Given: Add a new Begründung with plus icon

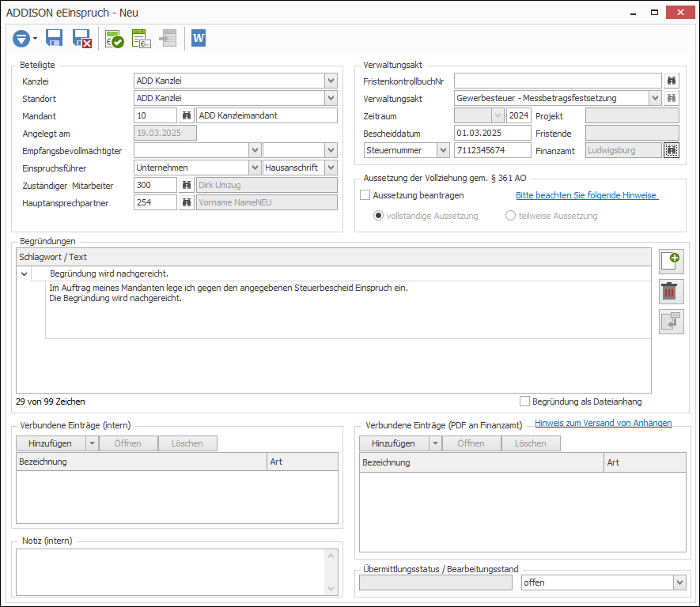Looking at the screenshot, I should click(671, 262).
